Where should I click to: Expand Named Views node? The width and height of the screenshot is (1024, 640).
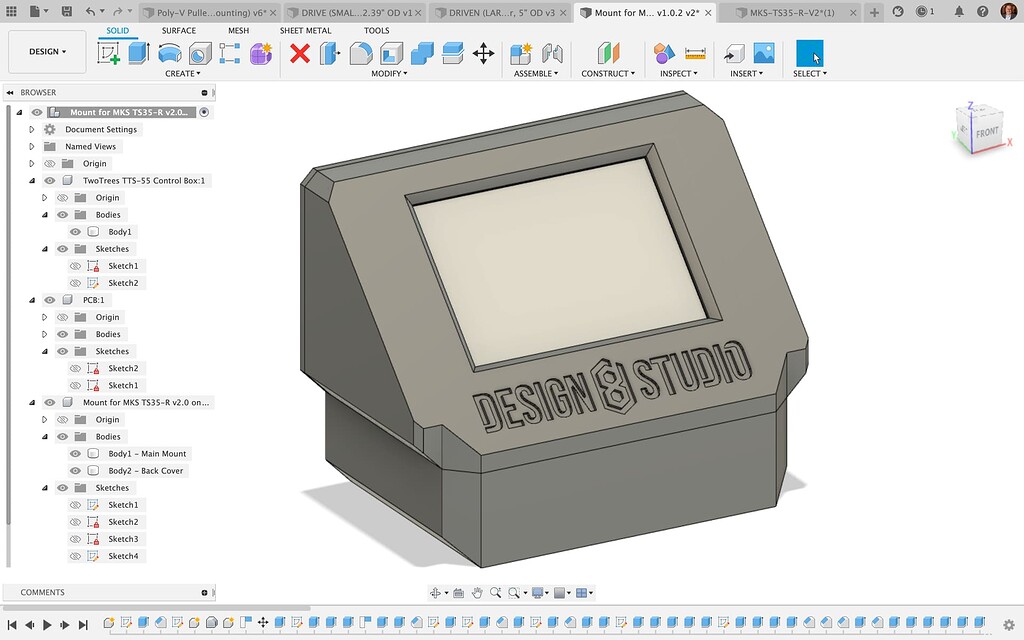pos(31,146)
